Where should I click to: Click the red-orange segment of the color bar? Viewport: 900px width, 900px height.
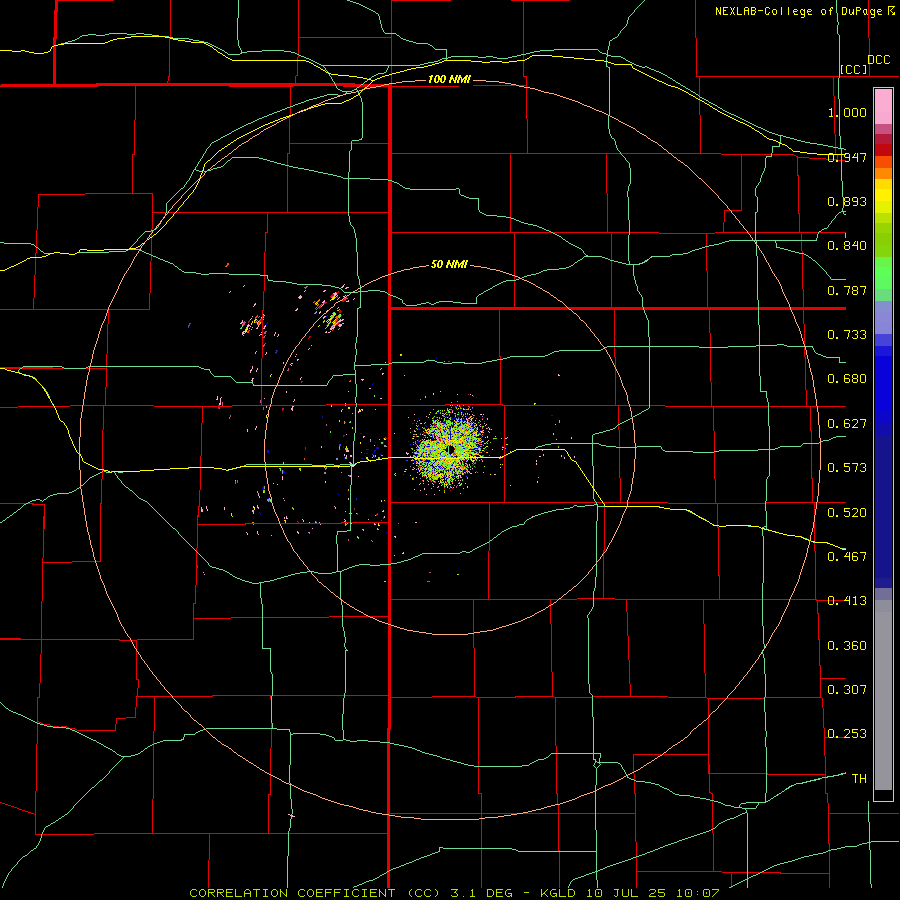point(883,161)
